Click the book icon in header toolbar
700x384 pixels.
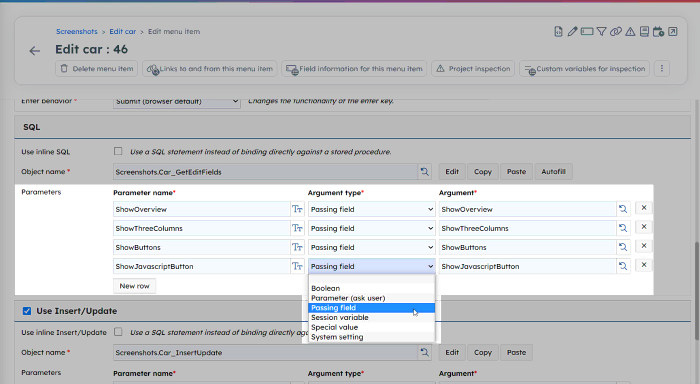coord(644,32)
